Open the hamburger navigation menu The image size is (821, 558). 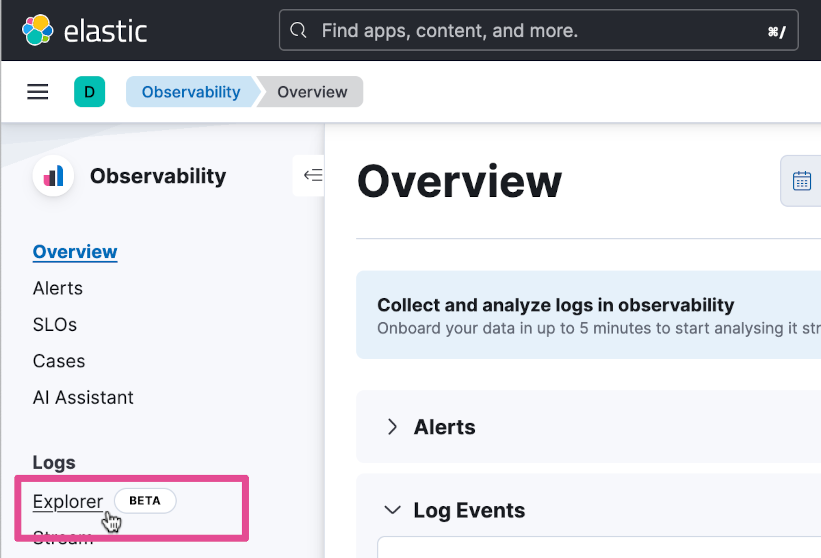click(x=38, y=92)
